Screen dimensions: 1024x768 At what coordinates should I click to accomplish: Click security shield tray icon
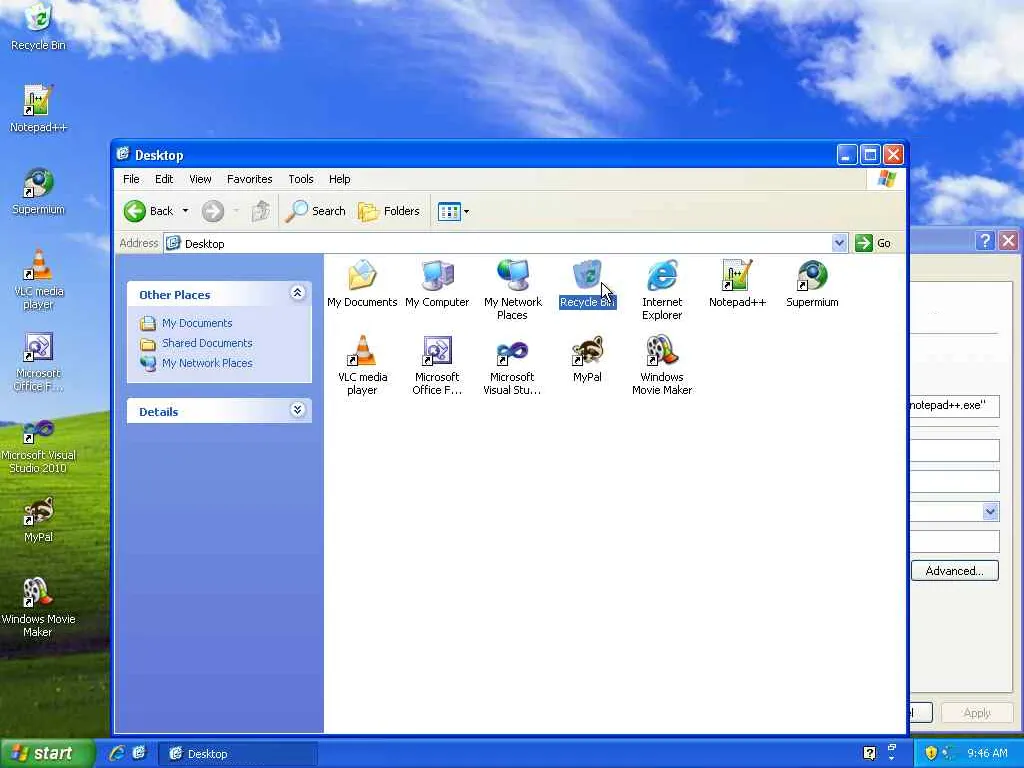[931, 753]
